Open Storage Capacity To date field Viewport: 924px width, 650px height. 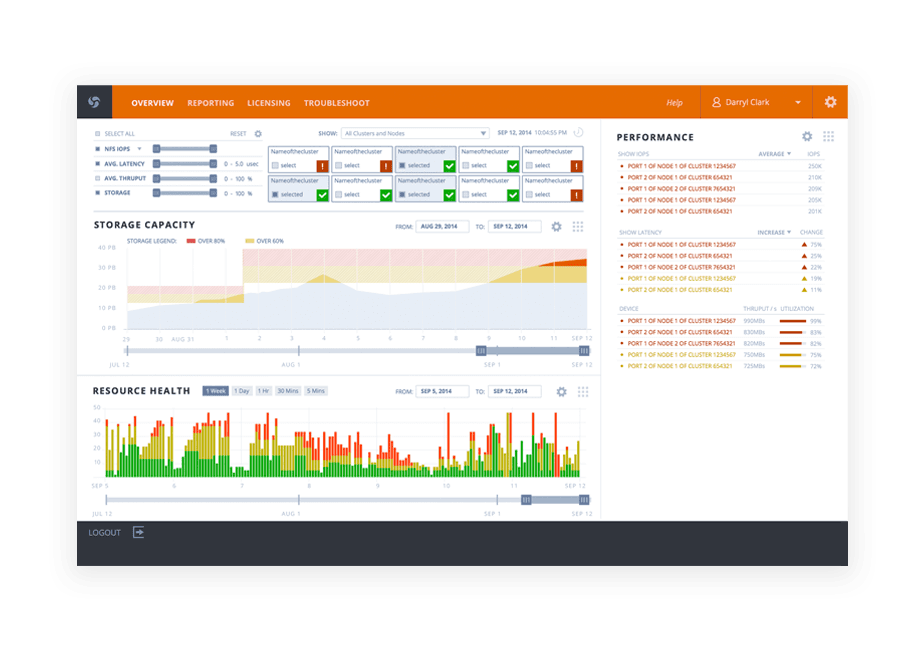(514, 226)
